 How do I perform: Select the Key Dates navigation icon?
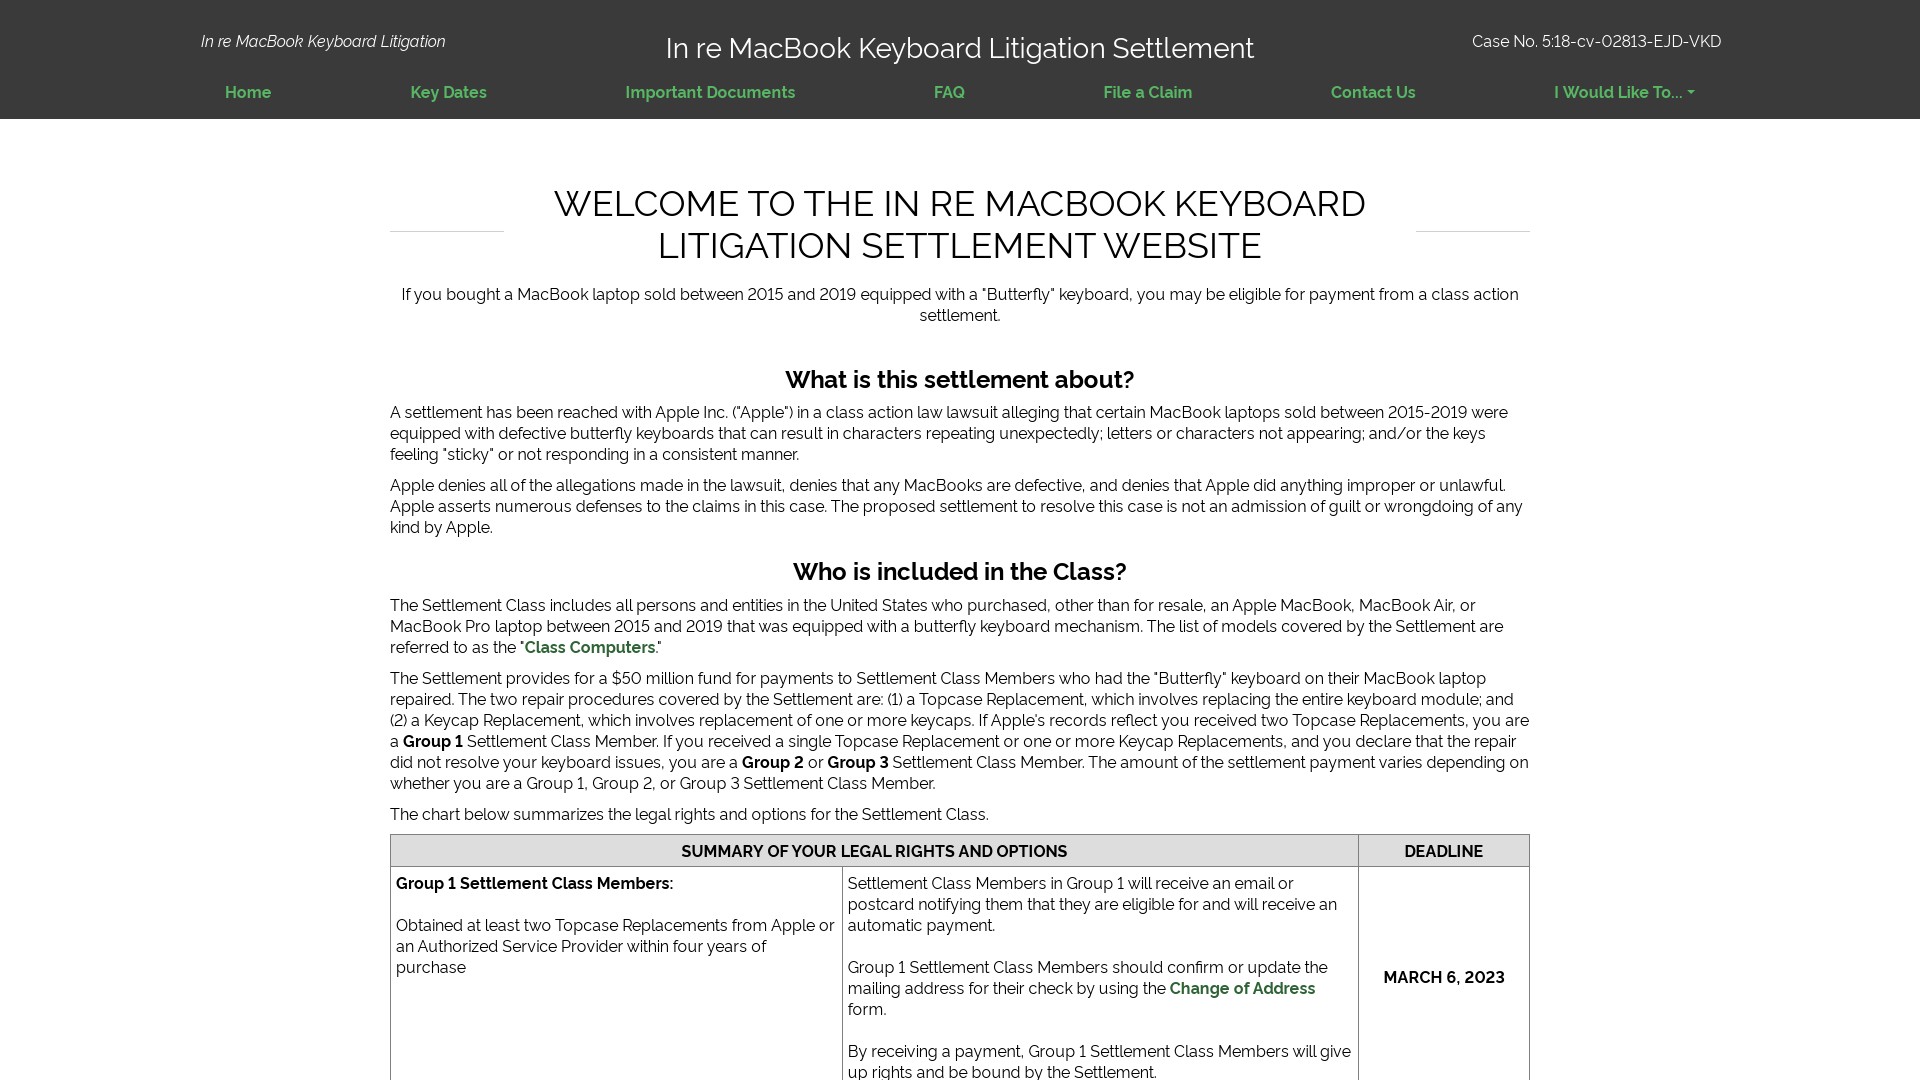(448, 92)
